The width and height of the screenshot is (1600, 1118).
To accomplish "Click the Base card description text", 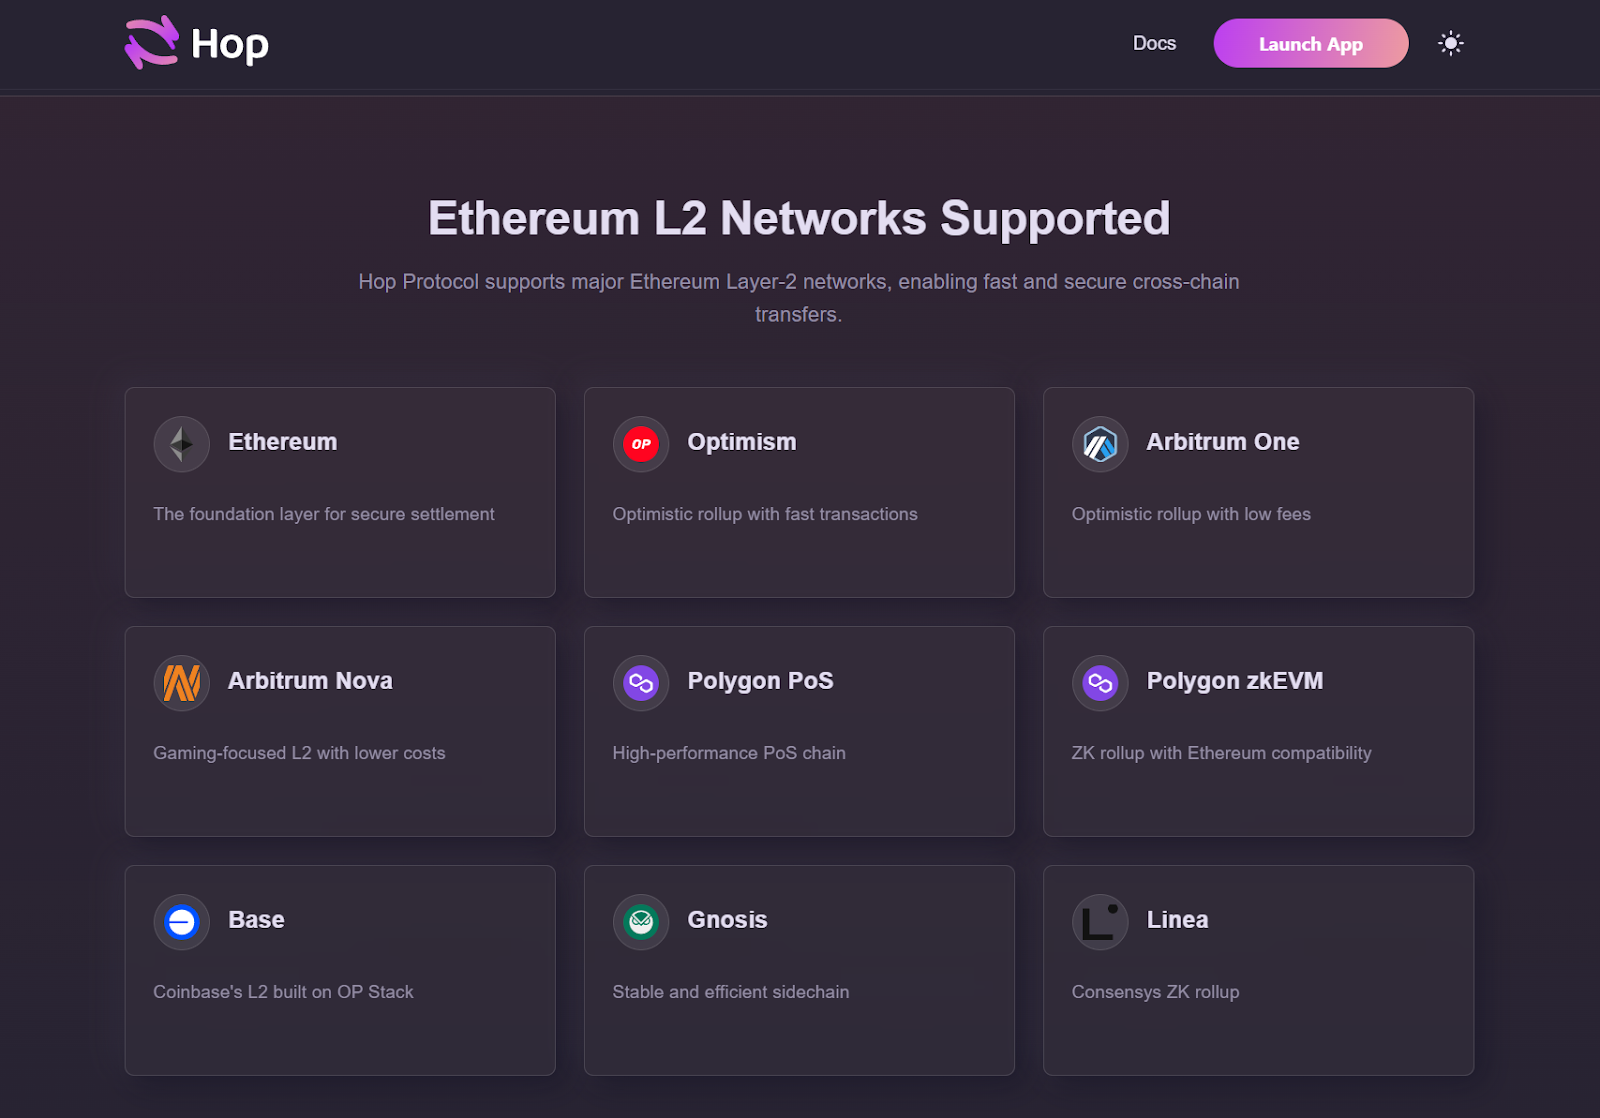I will tap(283, 992).
